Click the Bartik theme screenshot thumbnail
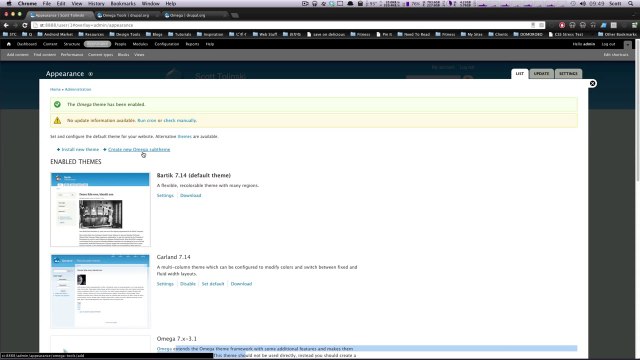The image size is (640, 360). coord(100,209)
